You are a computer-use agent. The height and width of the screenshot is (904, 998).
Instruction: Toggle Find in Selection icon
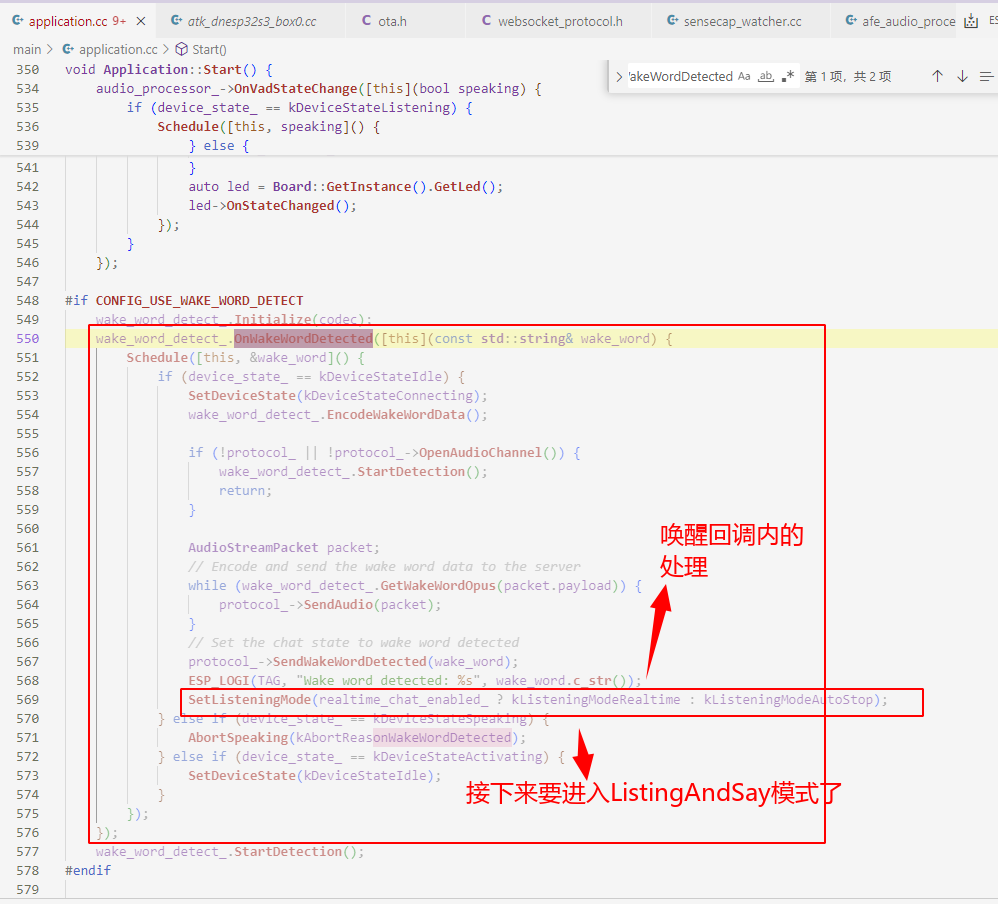[x=986, y=76]
